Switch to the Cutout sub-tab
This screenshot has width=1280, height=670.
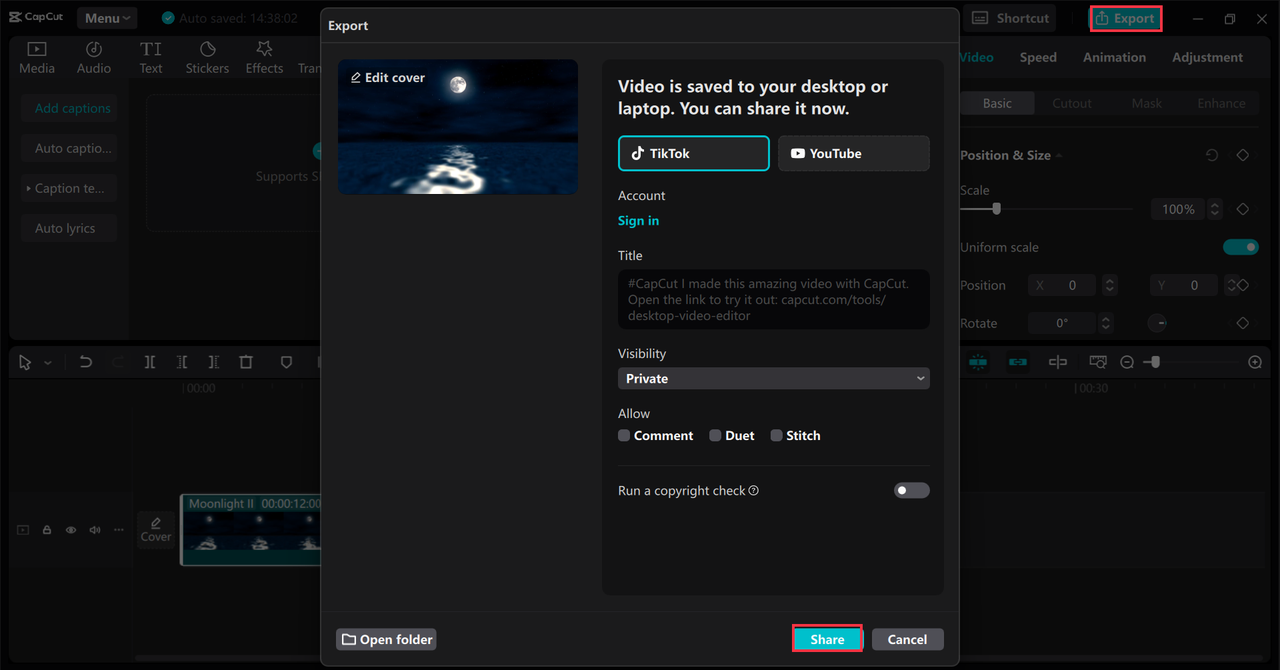(x=1072, y=103)
